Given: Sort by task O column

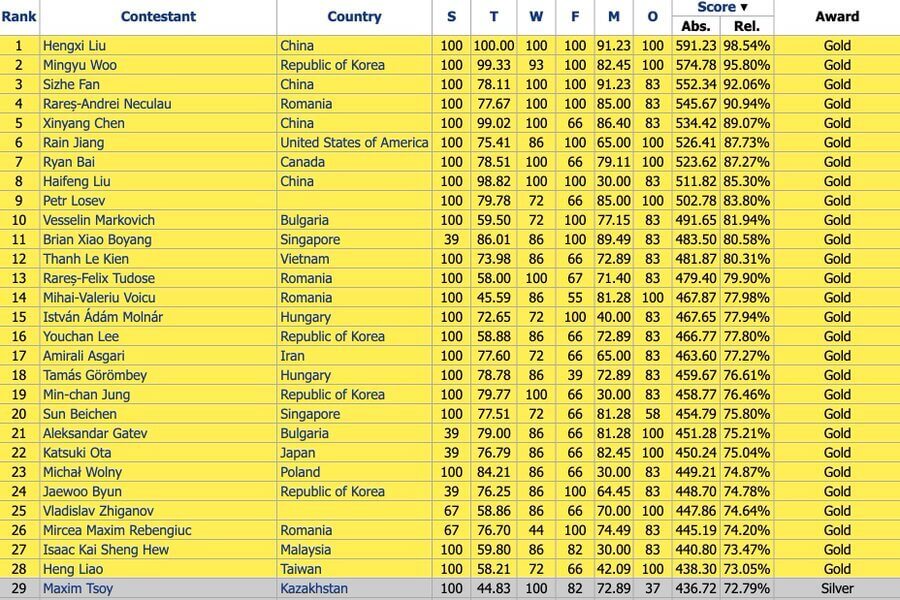Looking at the screenshot, I should [x=652, y=17].
